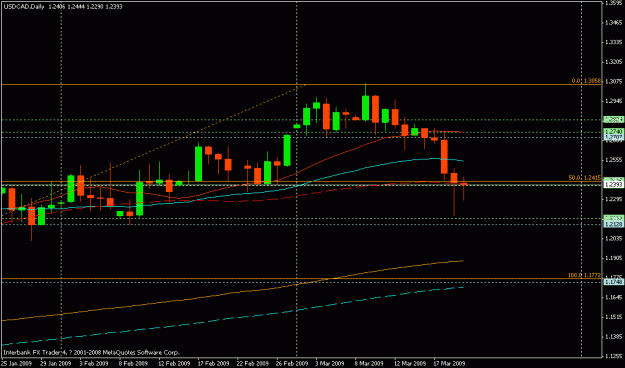Click the light blue 1.2128 price tag

tap(614, 224)
